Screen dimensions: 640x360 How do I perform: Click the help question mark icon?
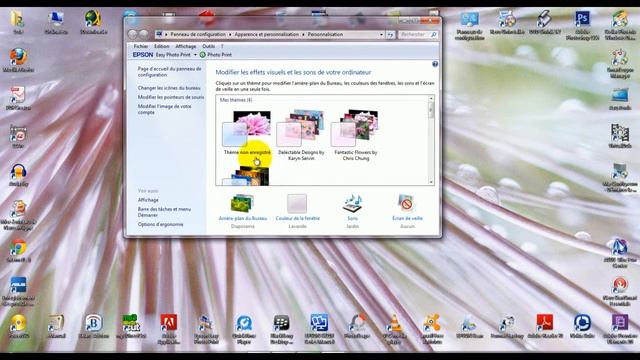[435, 64]
